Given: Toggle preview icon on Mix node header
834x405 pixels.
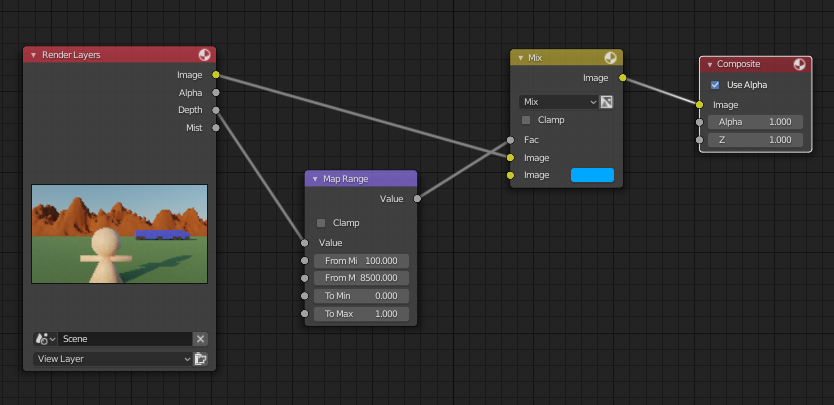Looking at the screenshot, I should coord(611,57).
